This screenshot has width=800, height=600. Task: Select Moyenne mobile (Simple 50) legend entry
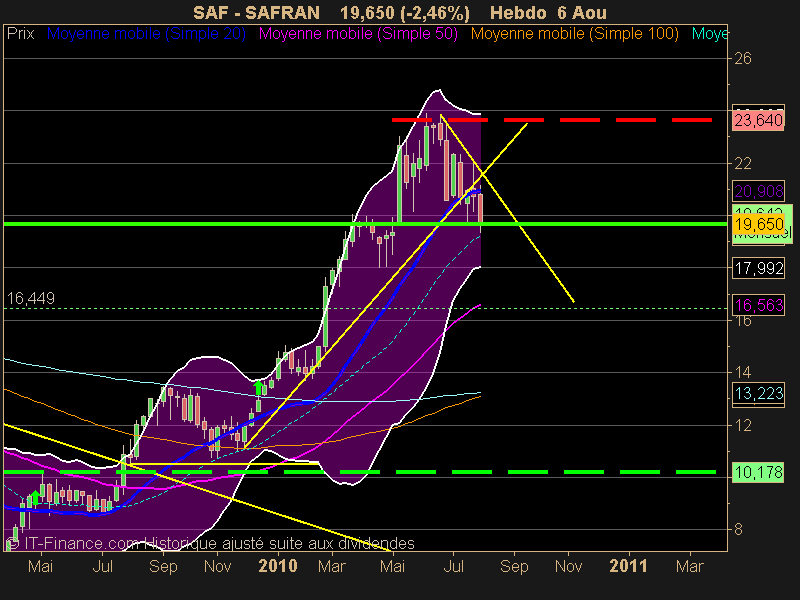tap(358, 34)
